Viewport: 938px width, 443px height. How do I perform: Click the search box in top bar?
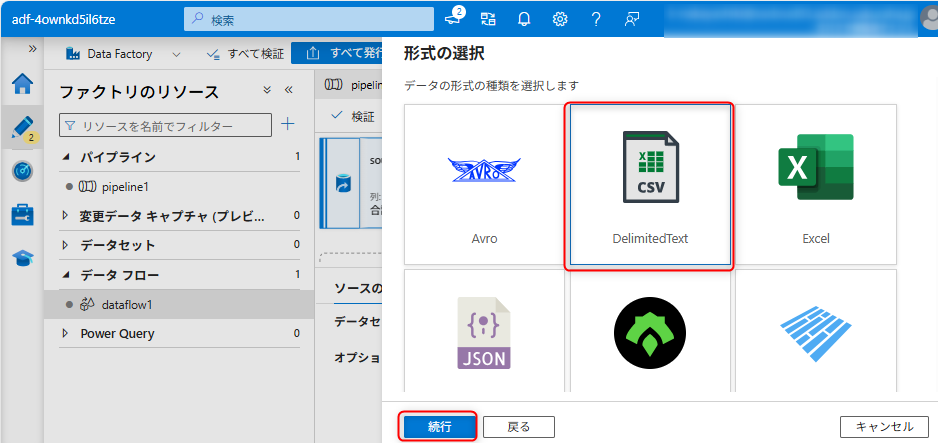(309, 19)
